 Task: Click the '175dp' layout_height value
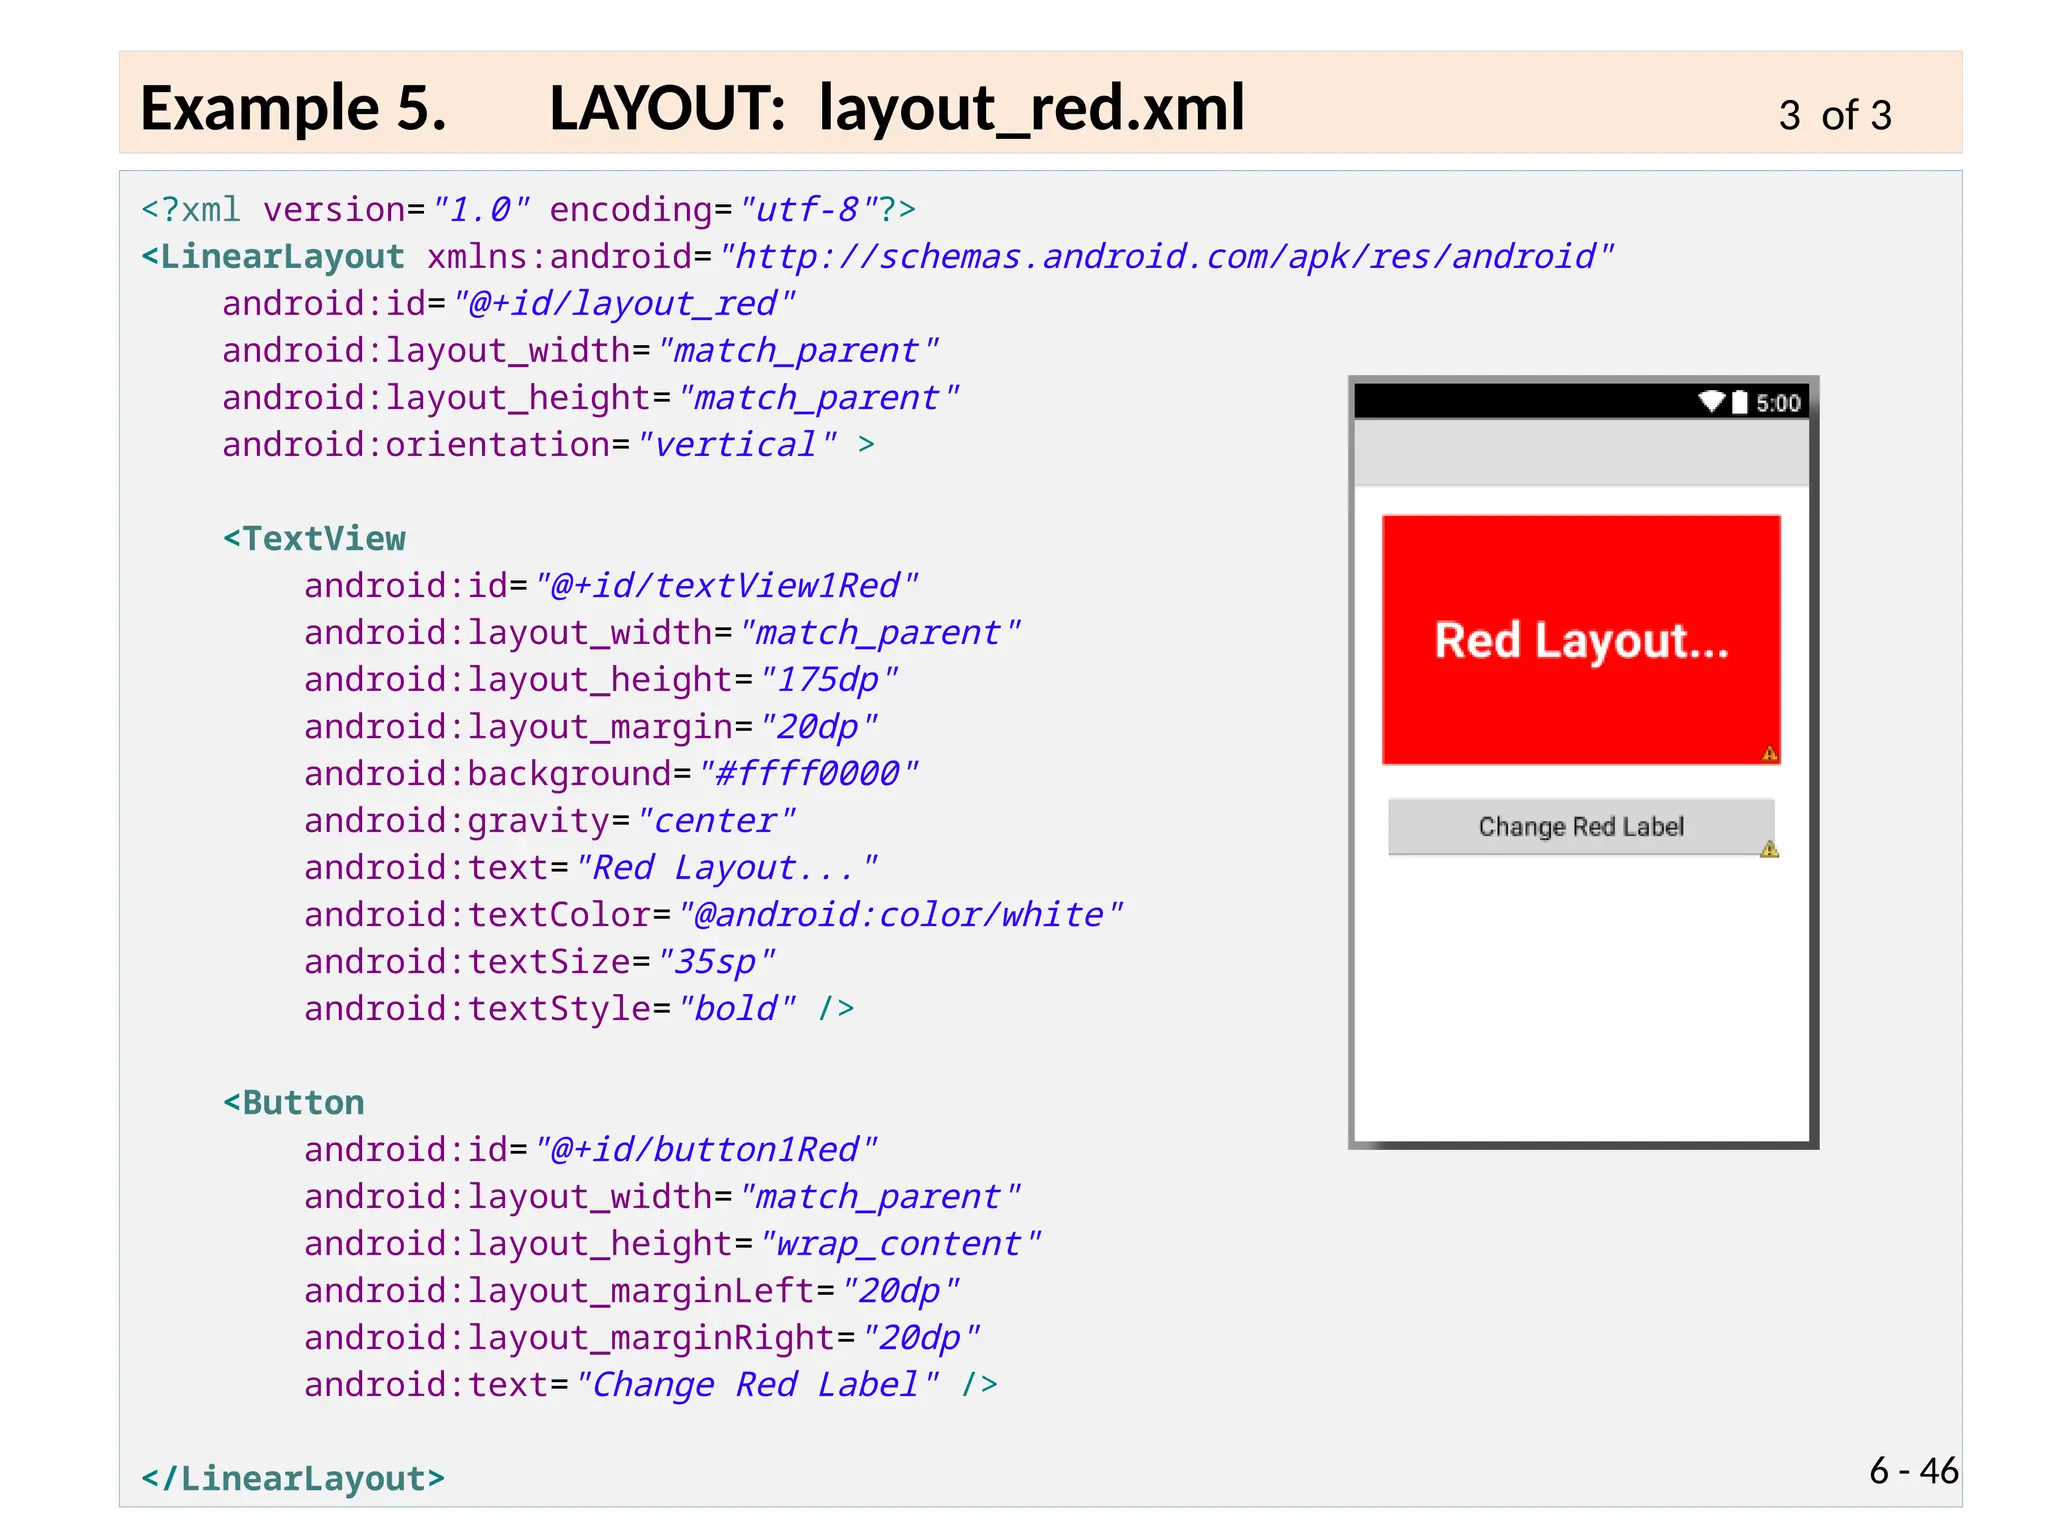click(828, 679)
